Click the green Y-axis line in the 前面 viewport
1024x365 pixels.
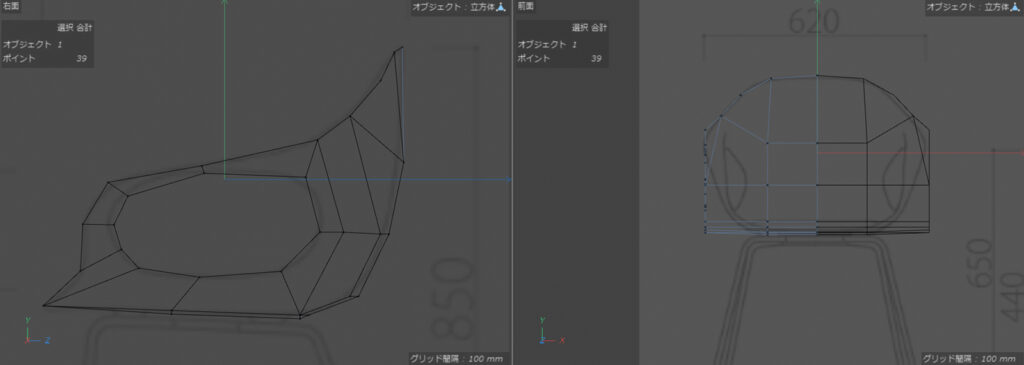817,39
